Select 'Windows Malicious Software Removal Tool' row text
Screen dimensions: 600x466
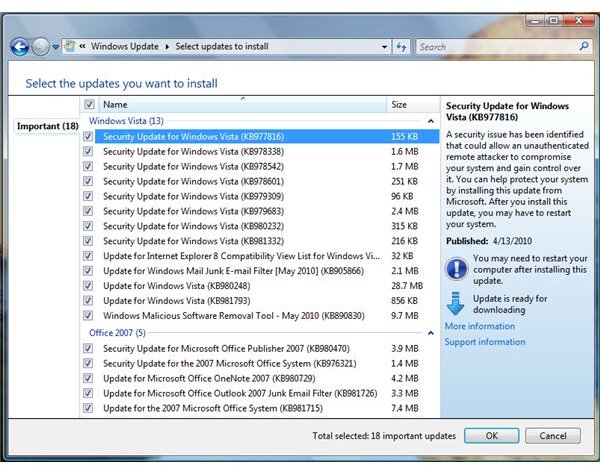[233, 316]
